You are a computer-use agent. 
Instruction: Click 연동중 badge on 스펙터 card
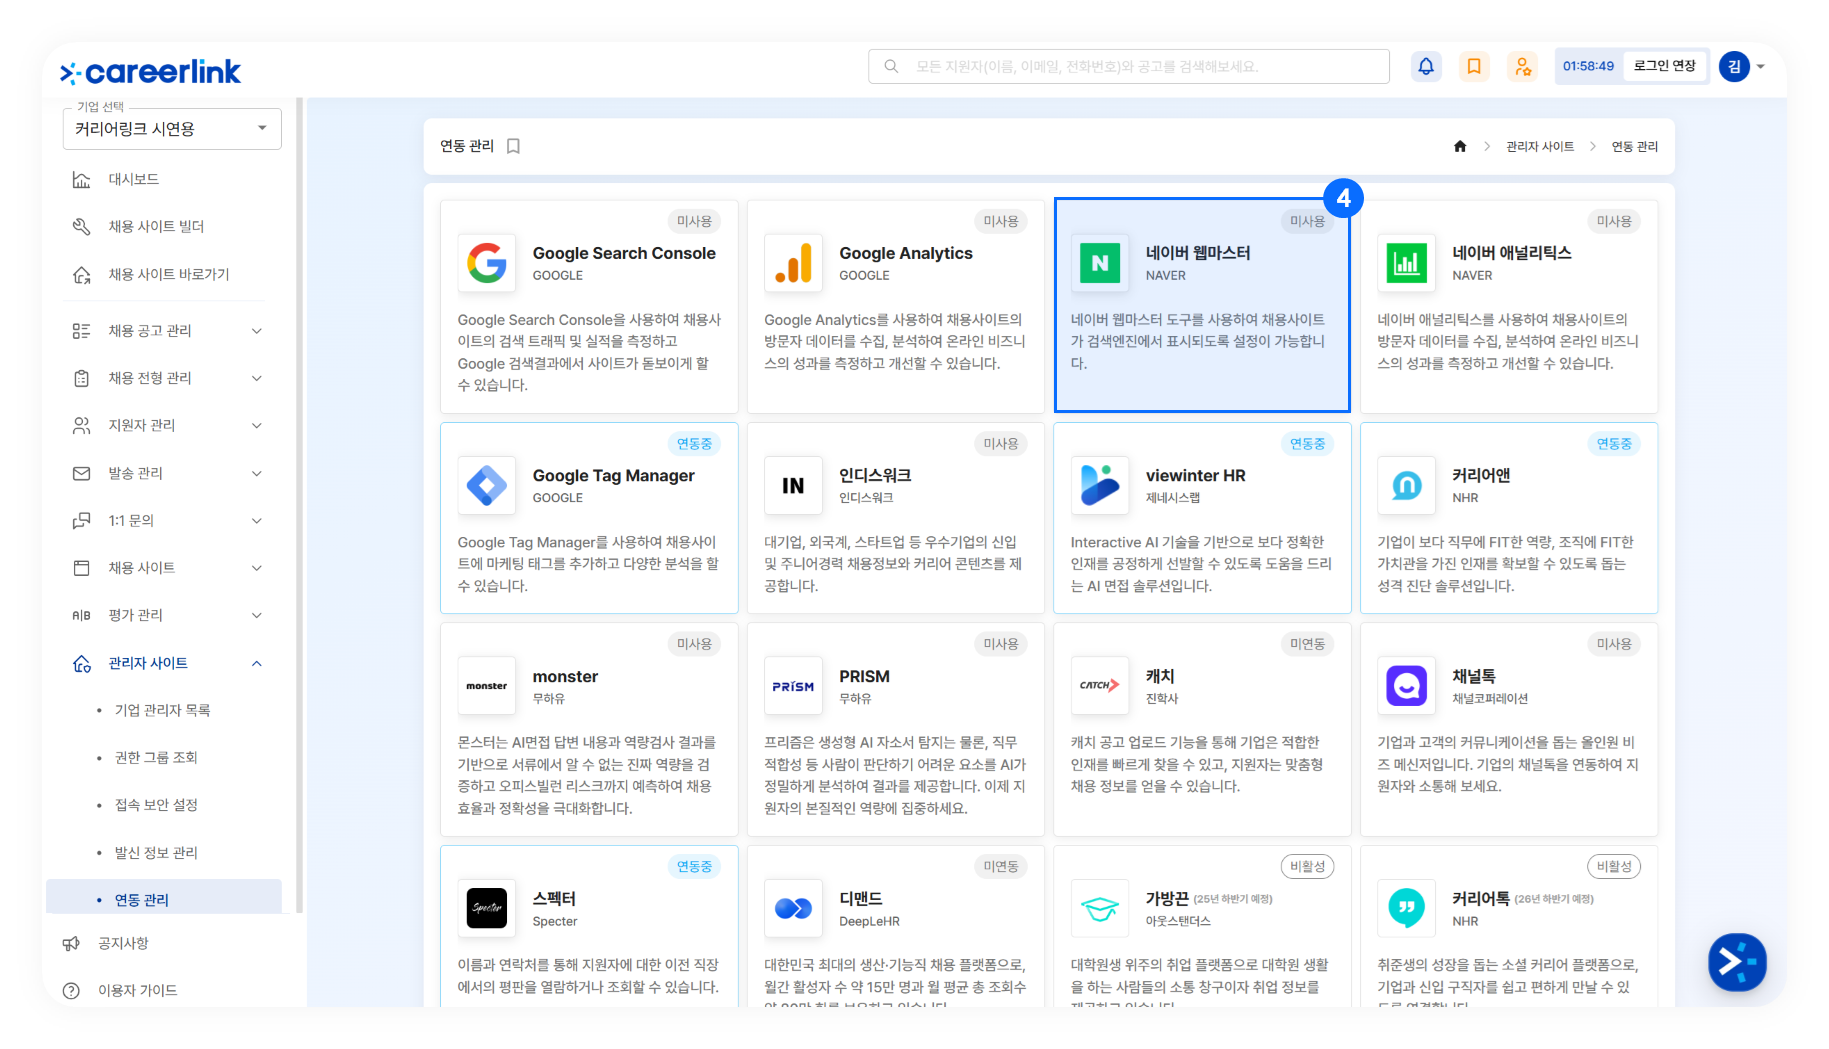click(x=694, y=866)
